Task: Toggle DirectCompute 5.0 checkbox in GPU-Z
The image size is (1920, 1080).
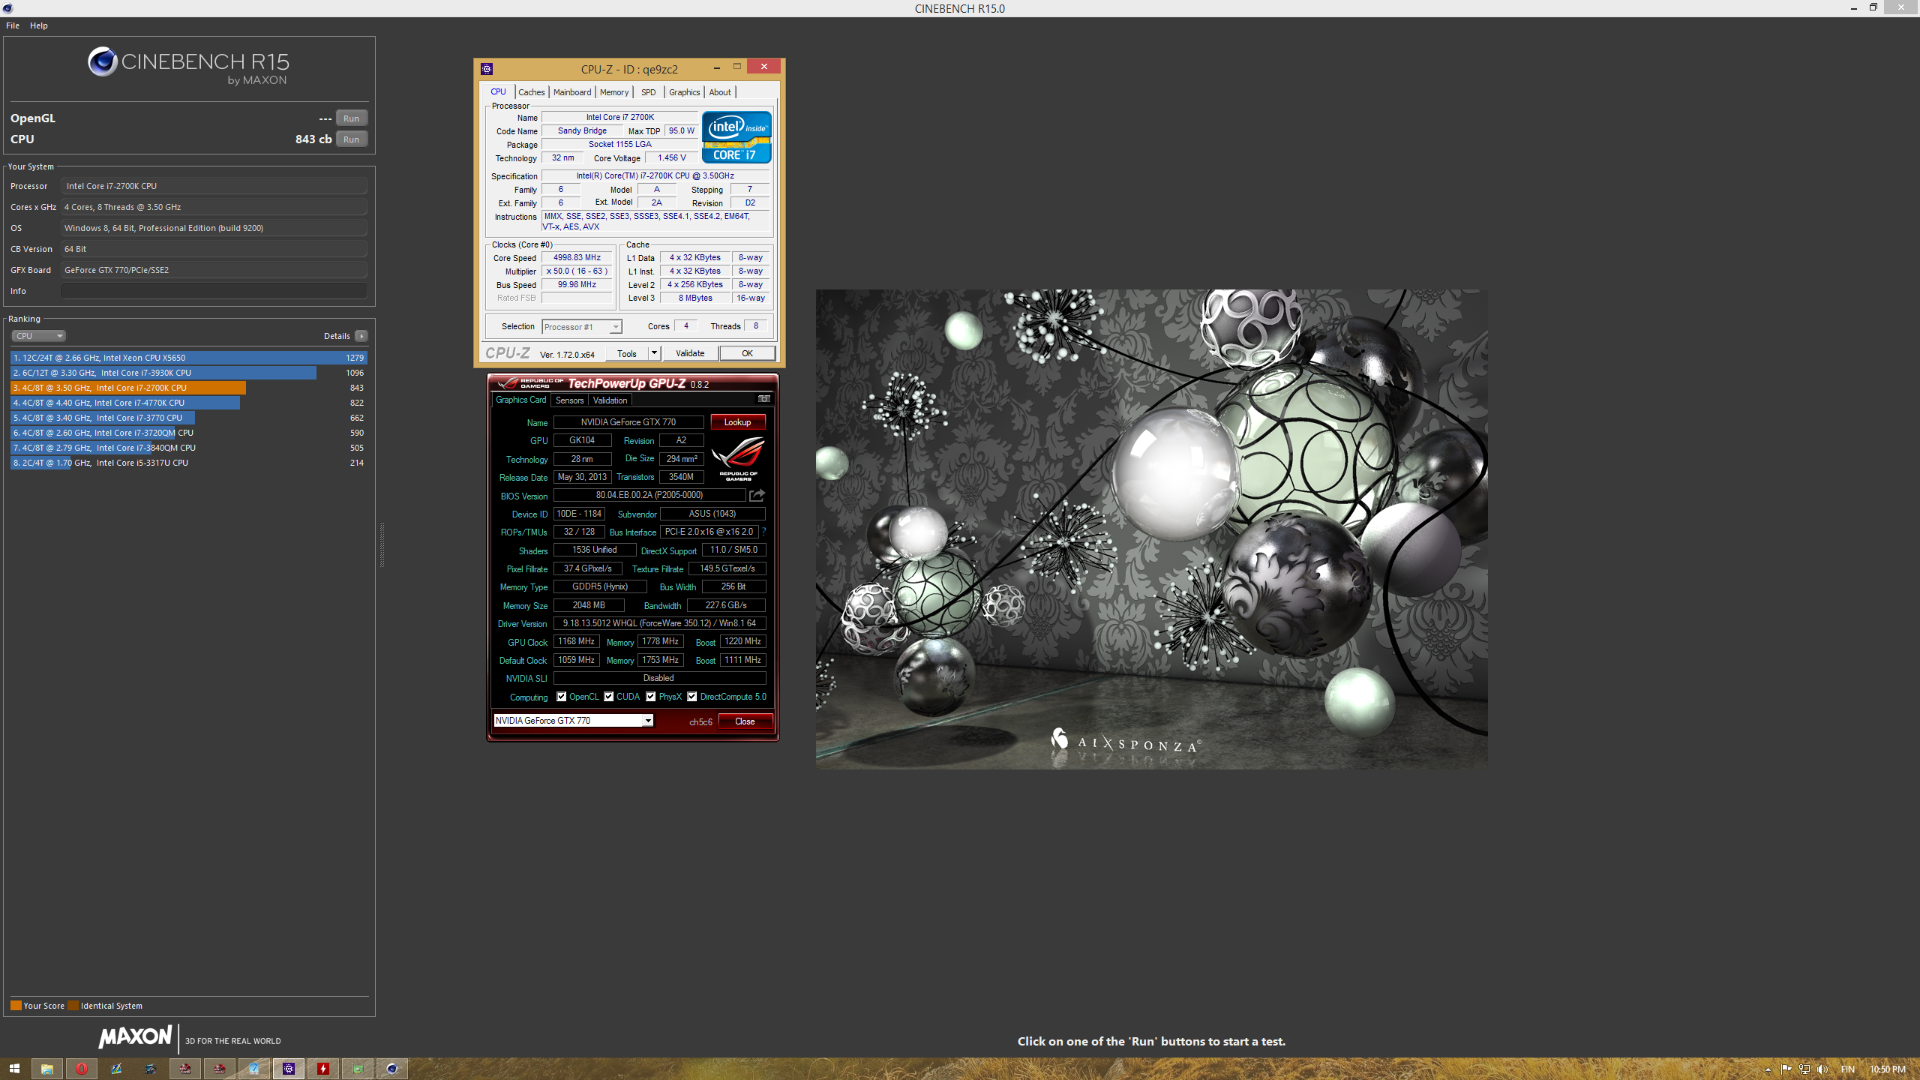Action: [x=692, y=697]
